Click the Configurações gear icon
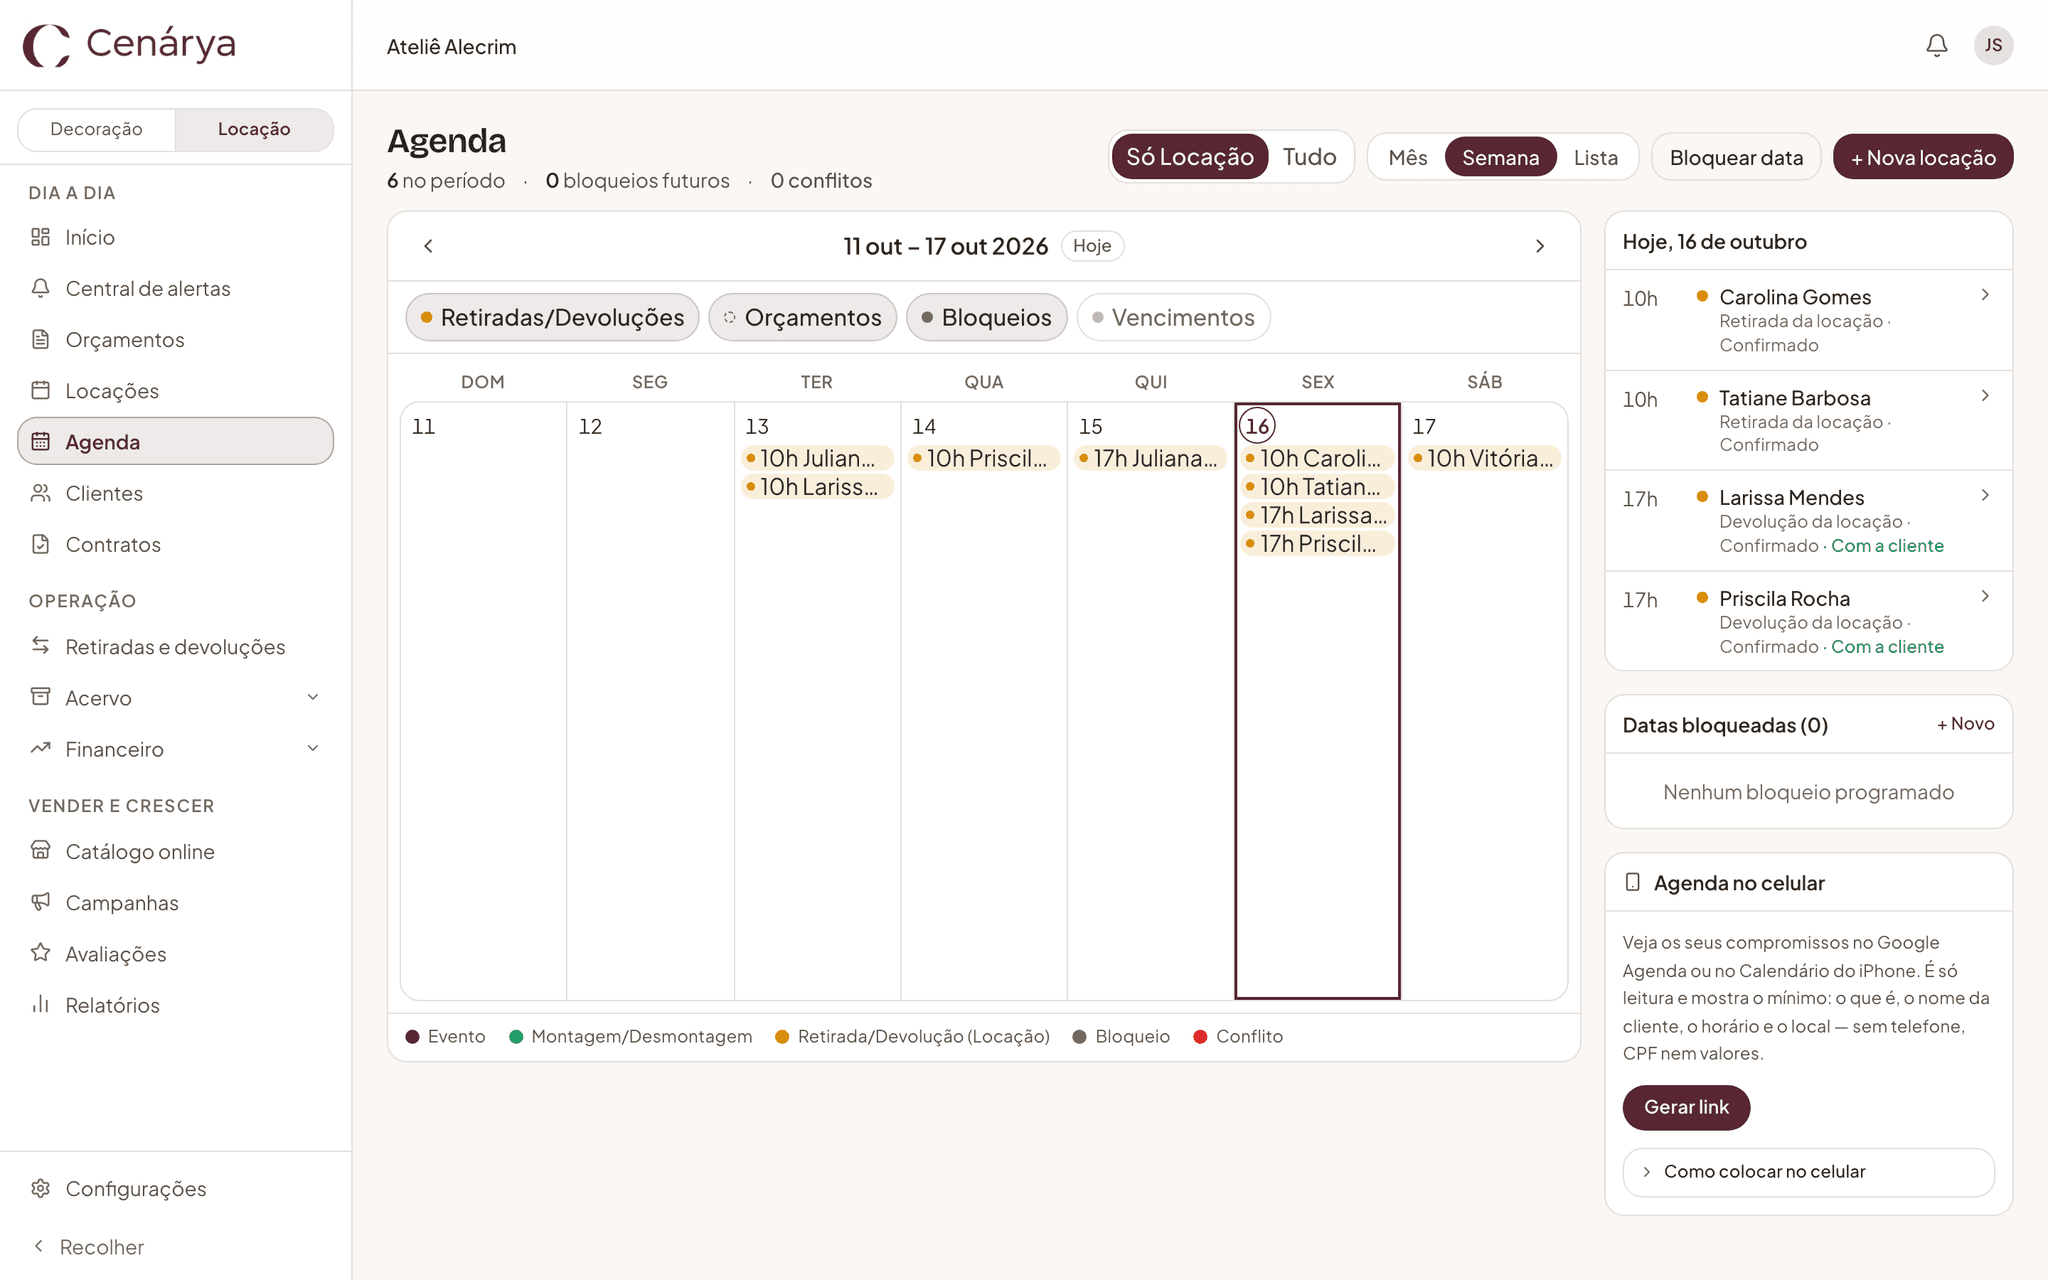Screen dimensions: 2048x1280 [40, 1188]
